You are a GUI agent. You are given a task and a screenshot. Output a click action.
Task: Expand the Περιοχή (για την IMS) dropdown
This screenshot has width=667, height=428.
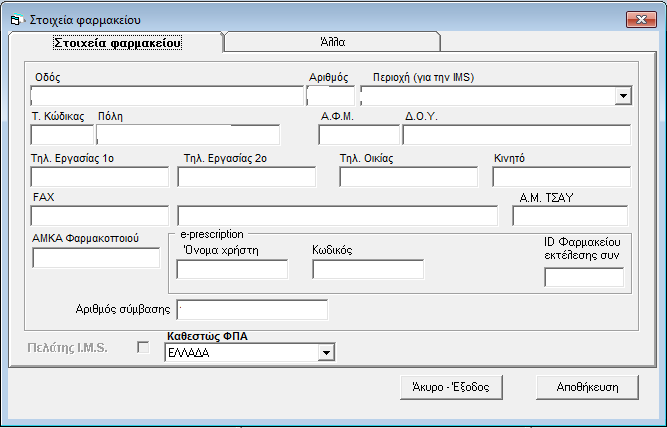(x=623, y=96)
